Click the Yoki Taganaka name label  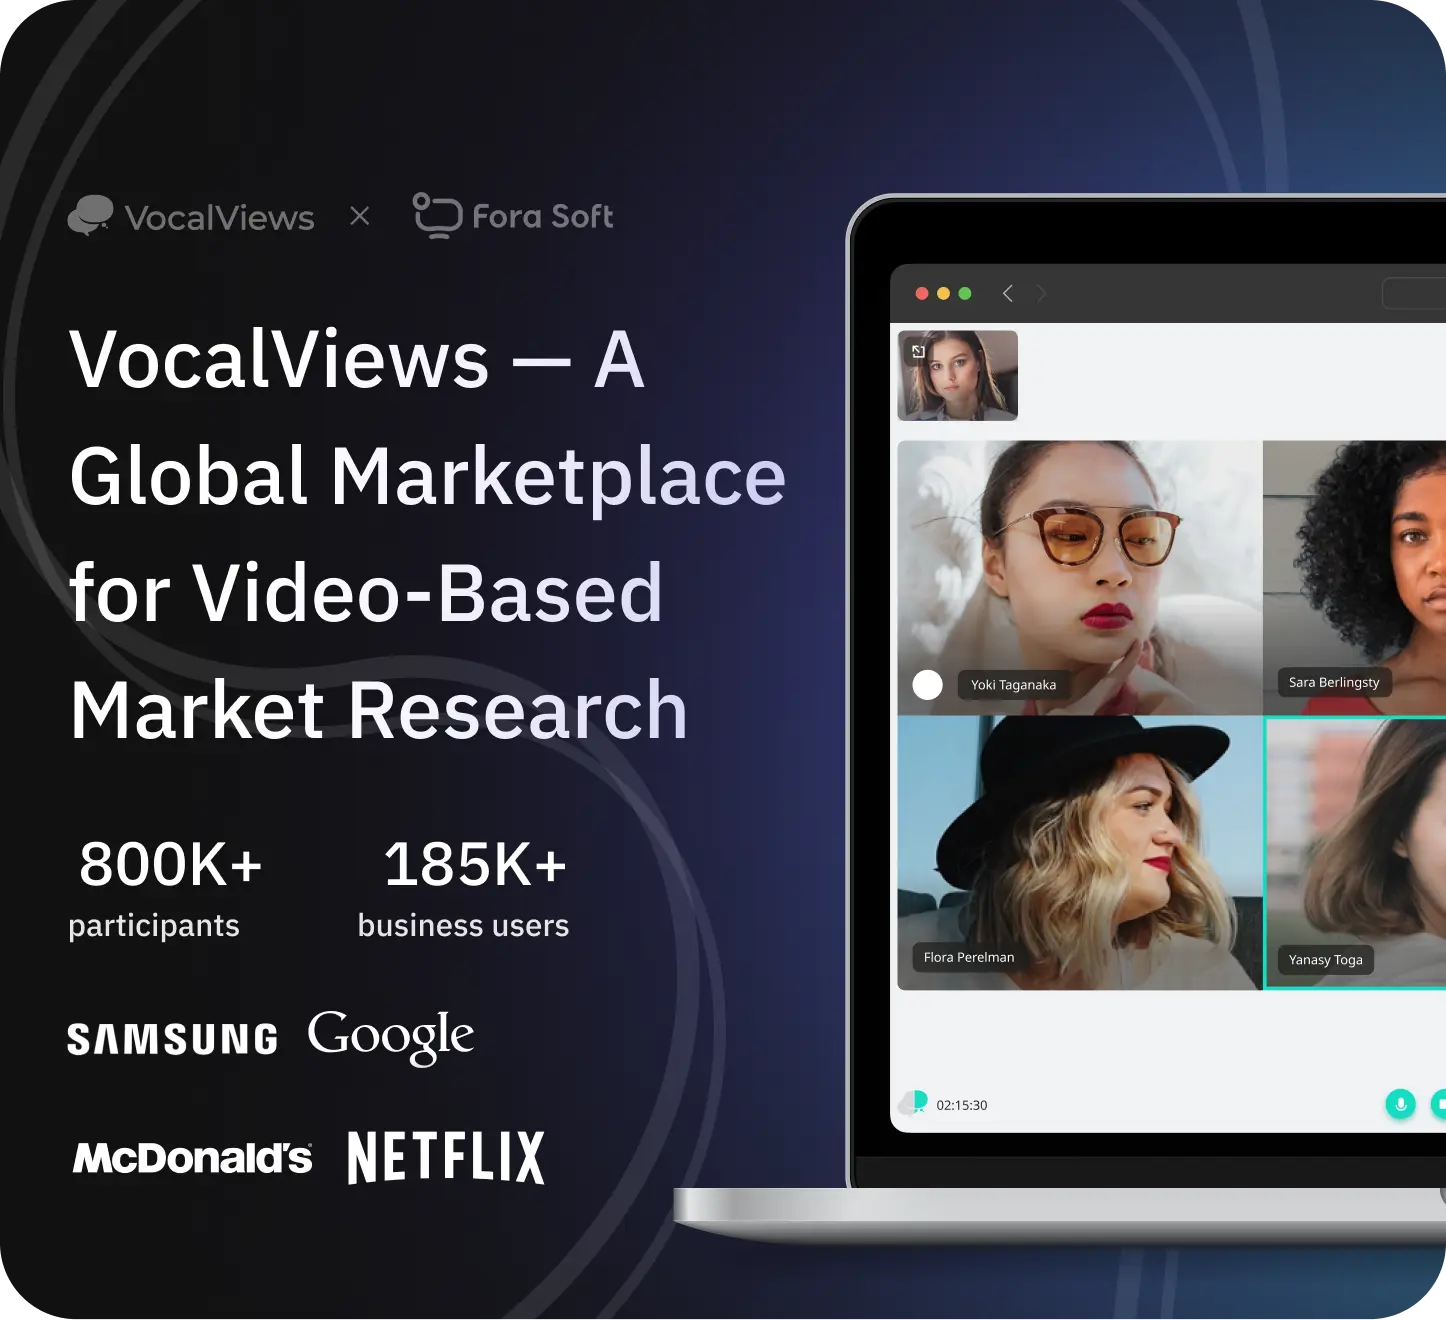1013,685
